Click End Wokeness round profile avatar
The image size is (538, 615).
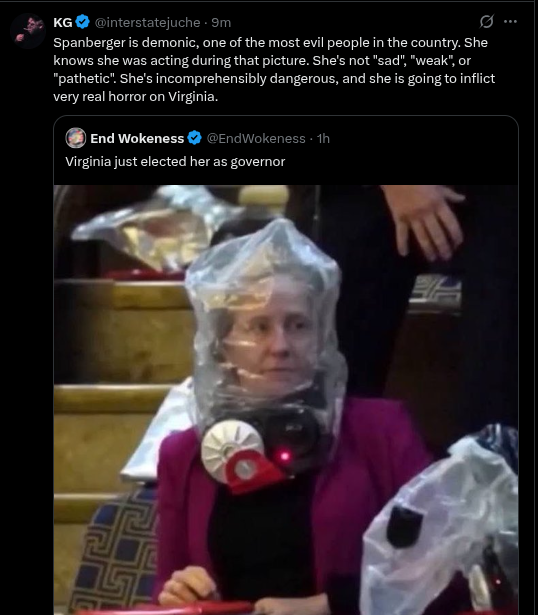[x=76, y=138]
